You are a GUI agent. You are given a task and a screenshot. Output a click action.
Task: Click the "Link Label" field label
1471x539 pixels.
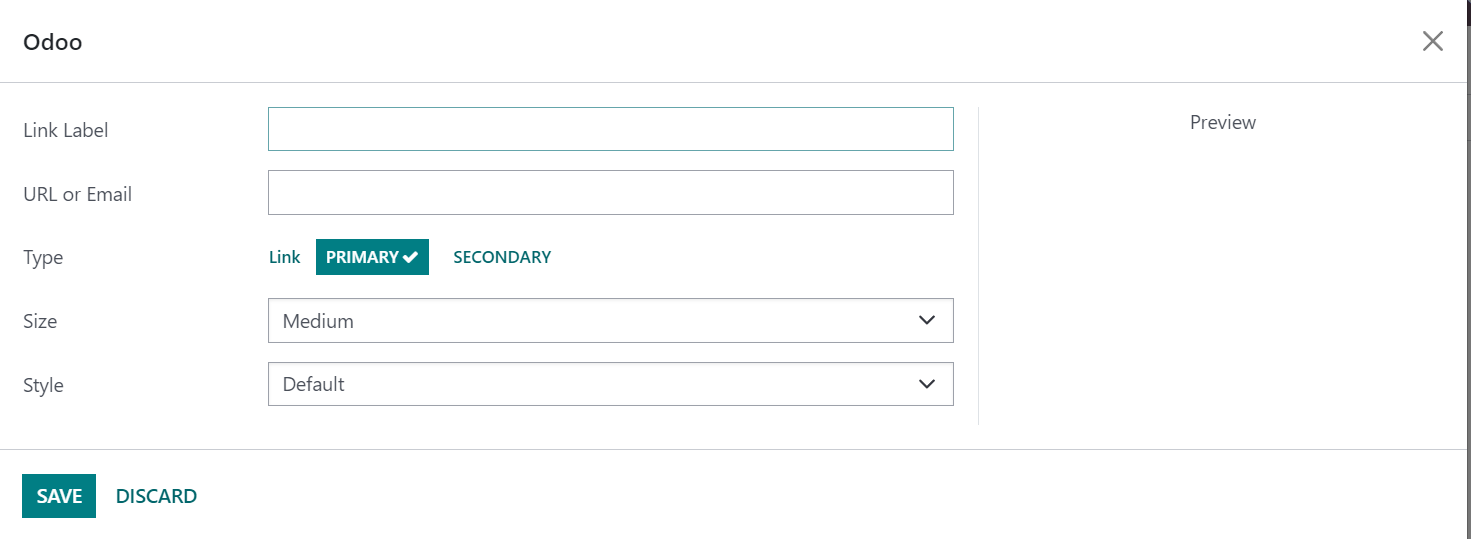65,130
